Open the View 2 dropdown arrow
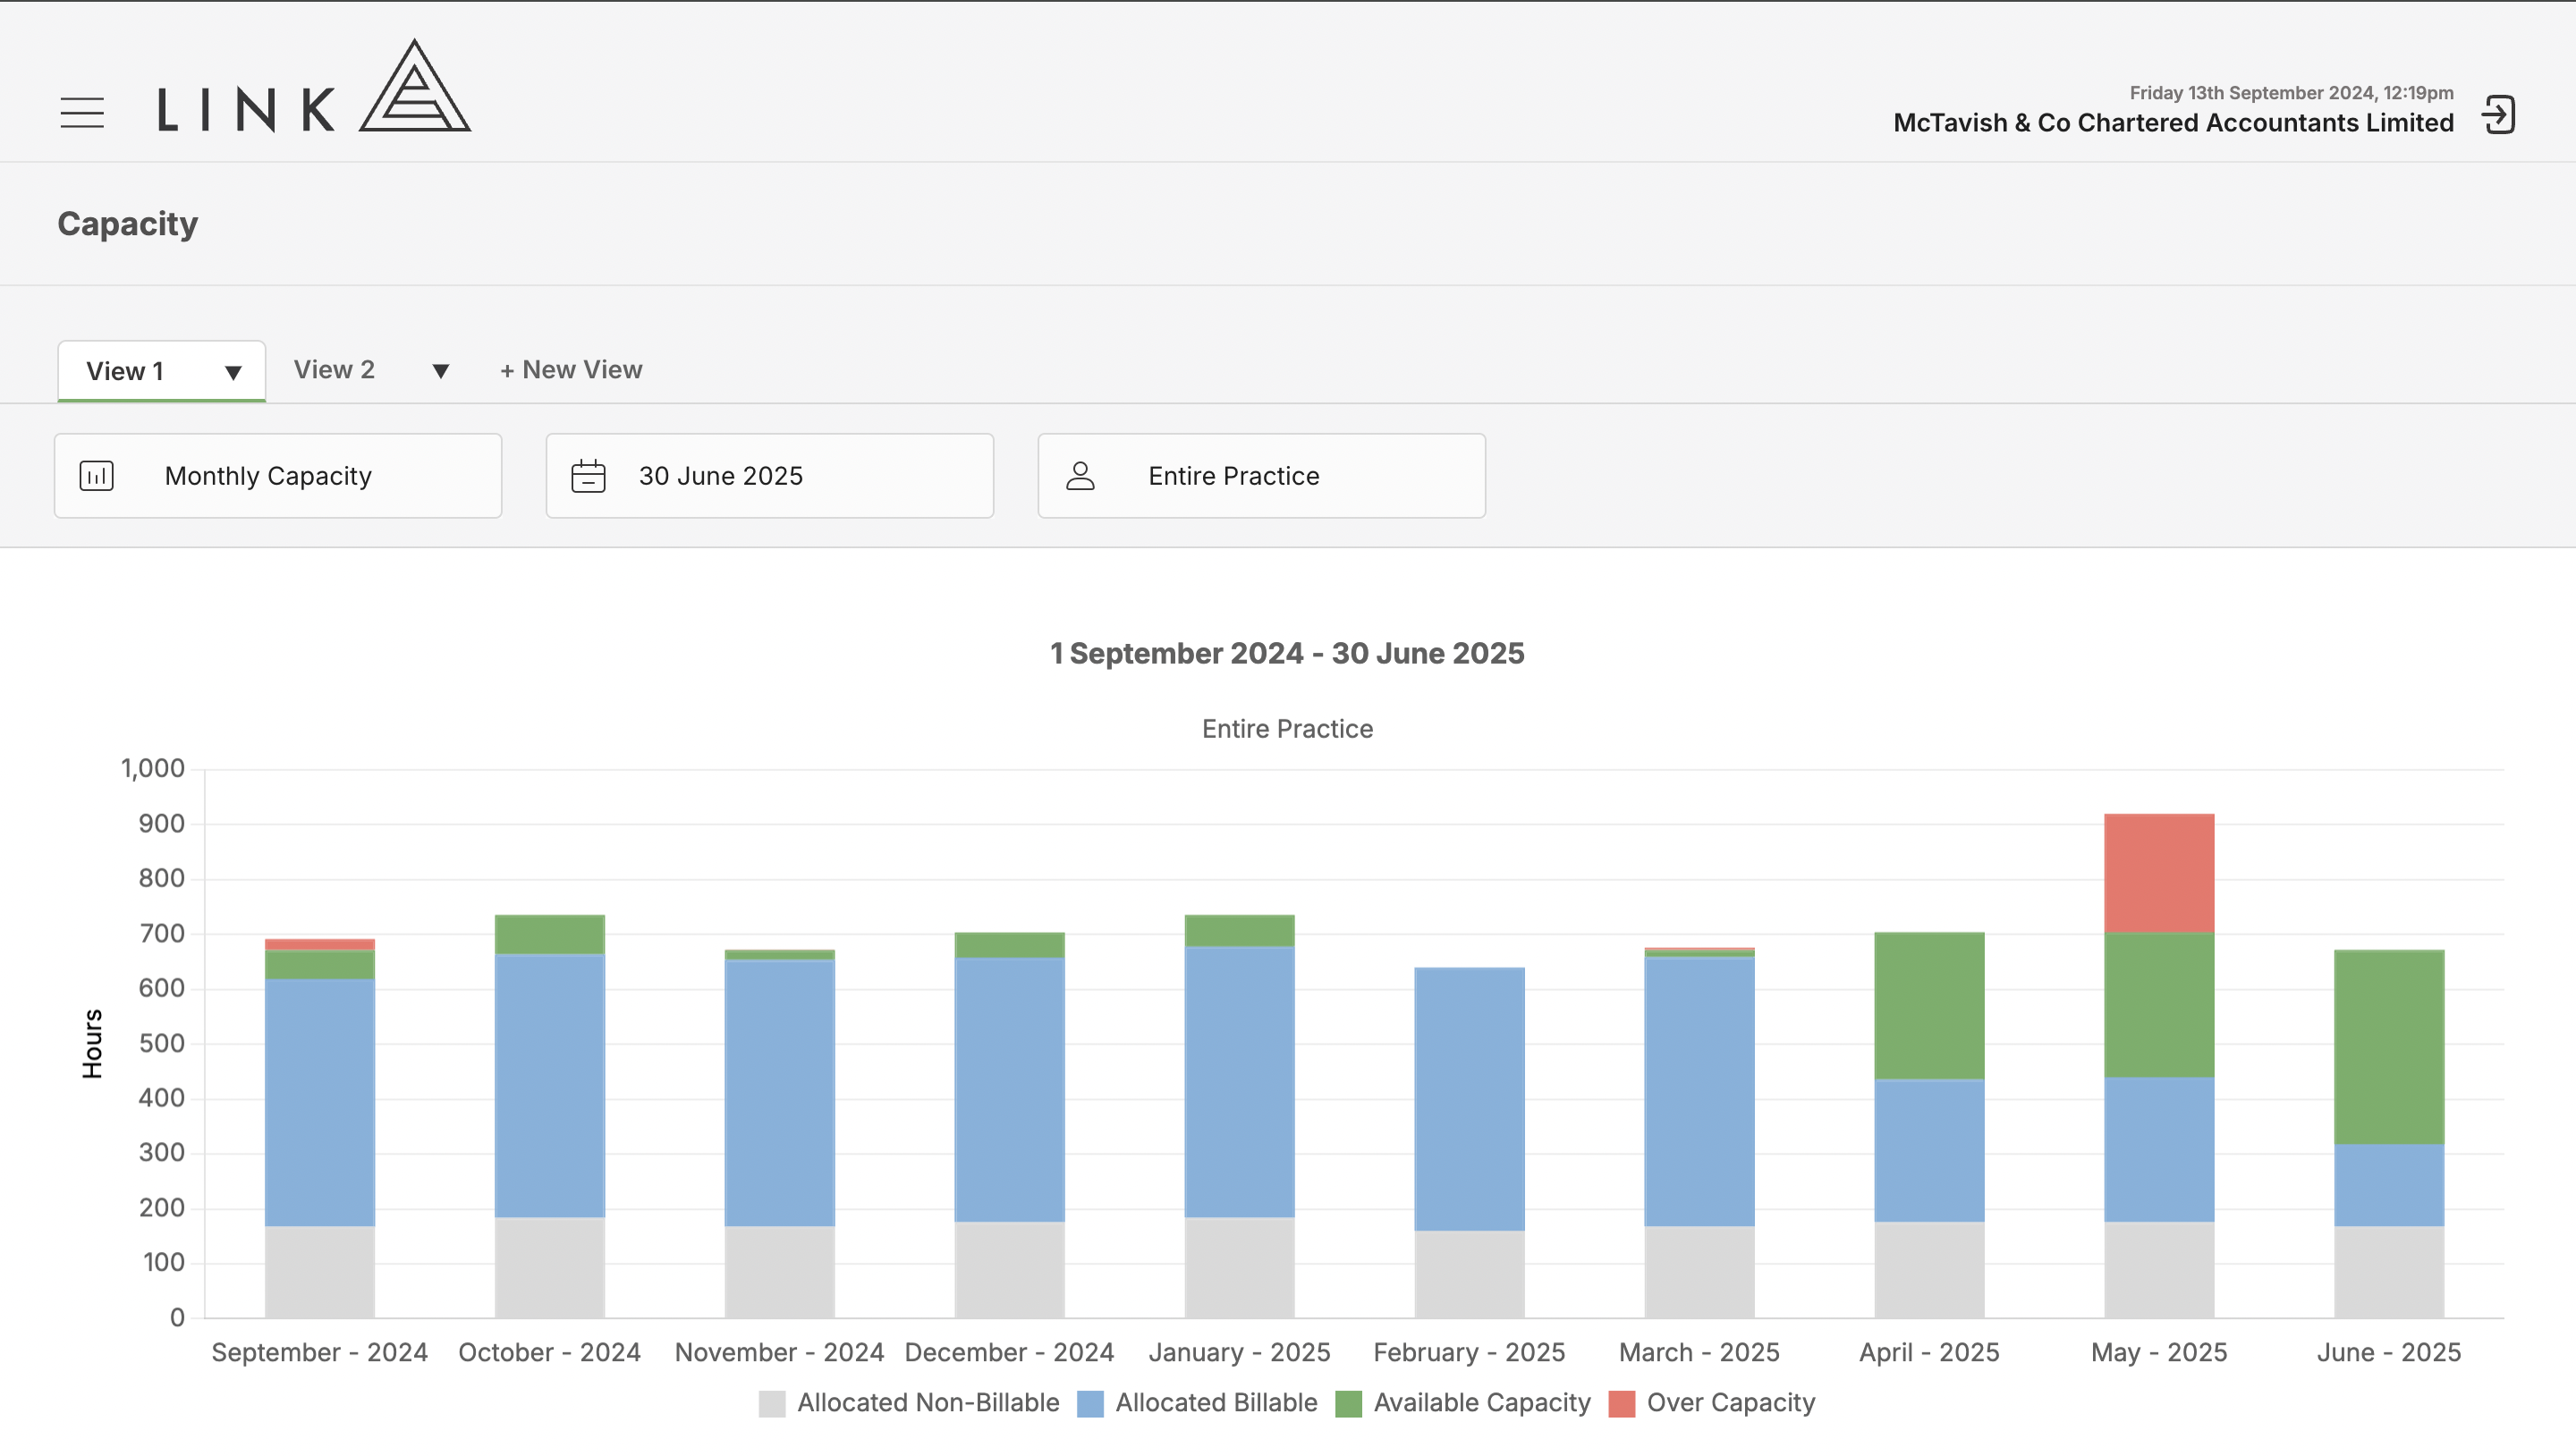 point(440,372)
